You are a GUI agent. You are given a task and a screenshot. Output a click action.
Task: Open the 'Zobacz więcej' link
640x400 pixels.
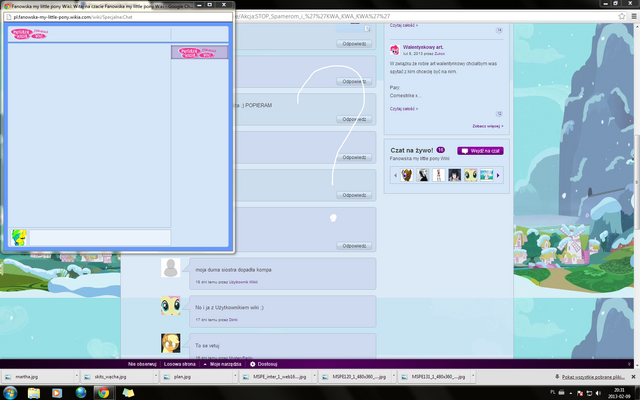tap(488, 126)
